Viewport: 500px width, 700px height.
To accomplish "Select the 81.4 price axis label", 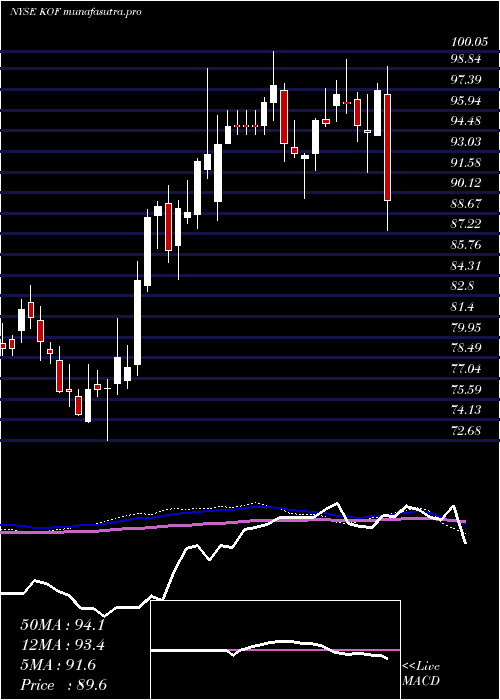I will (x=463, y=307).
